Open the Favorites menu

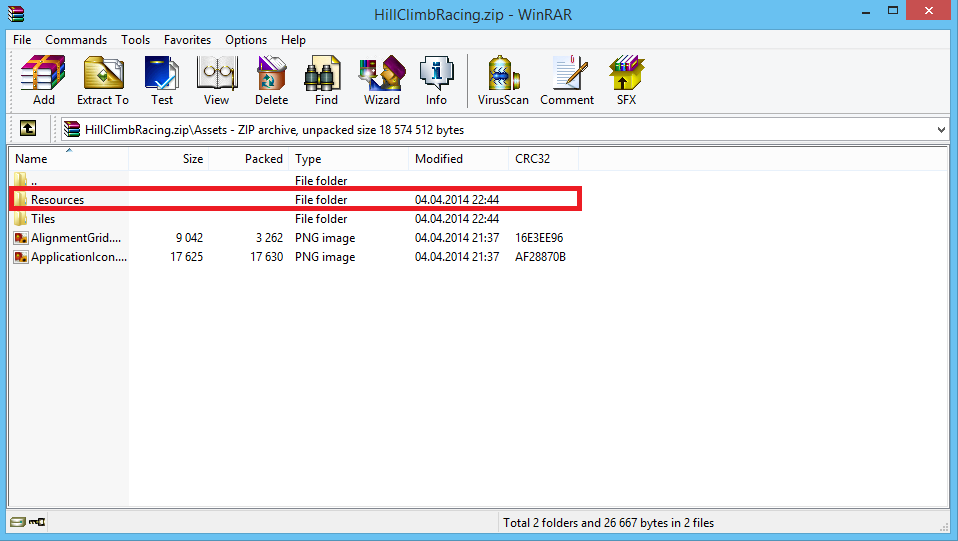point(187,40)
